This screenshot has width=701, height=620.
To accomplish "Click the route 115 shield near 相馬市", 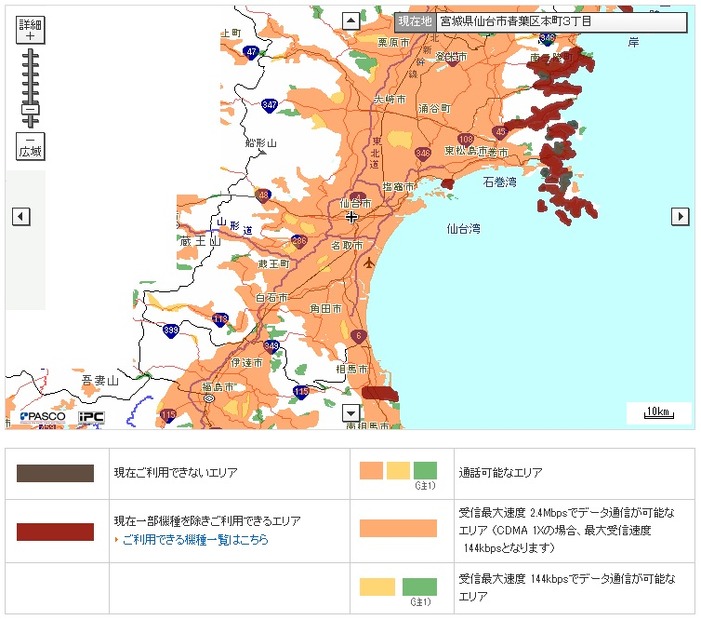I will click(301, 392).
